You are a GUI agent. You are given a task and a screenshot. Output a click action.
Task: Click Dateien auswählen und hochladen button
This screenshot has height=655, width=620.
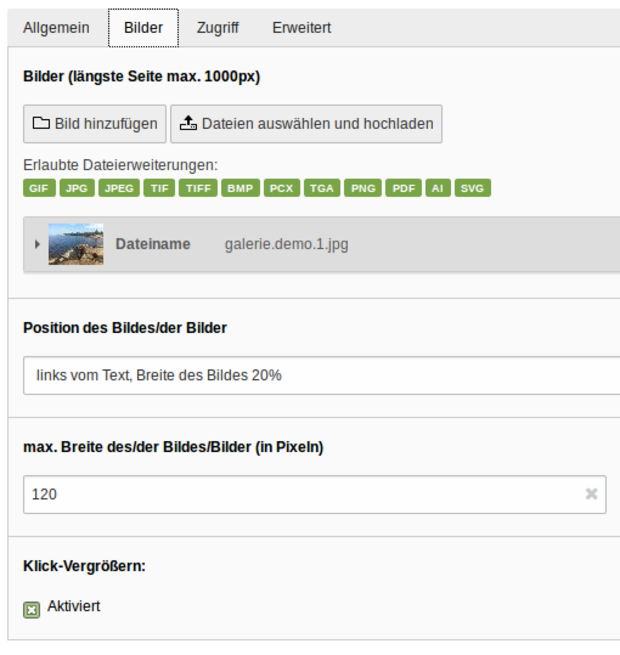pos(306,124)
